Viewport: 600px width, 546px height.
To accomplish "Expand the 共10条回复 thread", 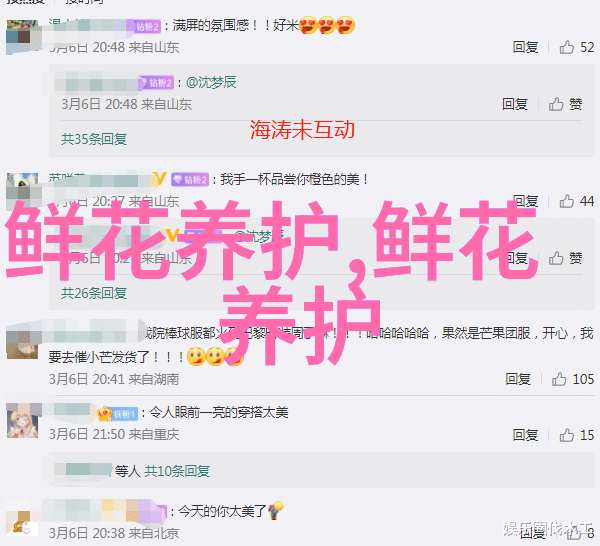I will click(177, 471).
